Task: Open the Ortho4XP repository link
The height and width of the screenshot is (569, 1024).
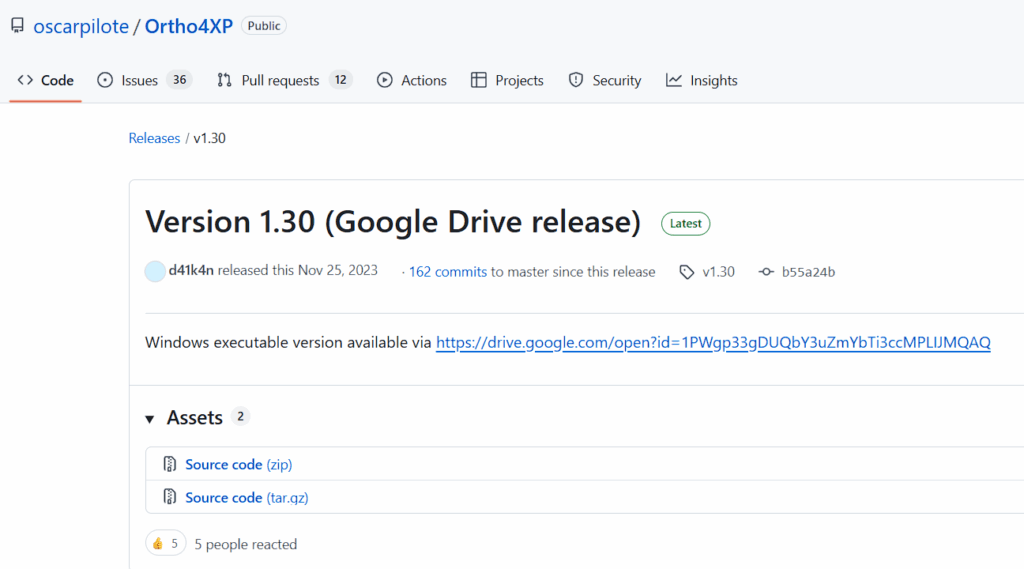Action: click(x=189, y=26)
